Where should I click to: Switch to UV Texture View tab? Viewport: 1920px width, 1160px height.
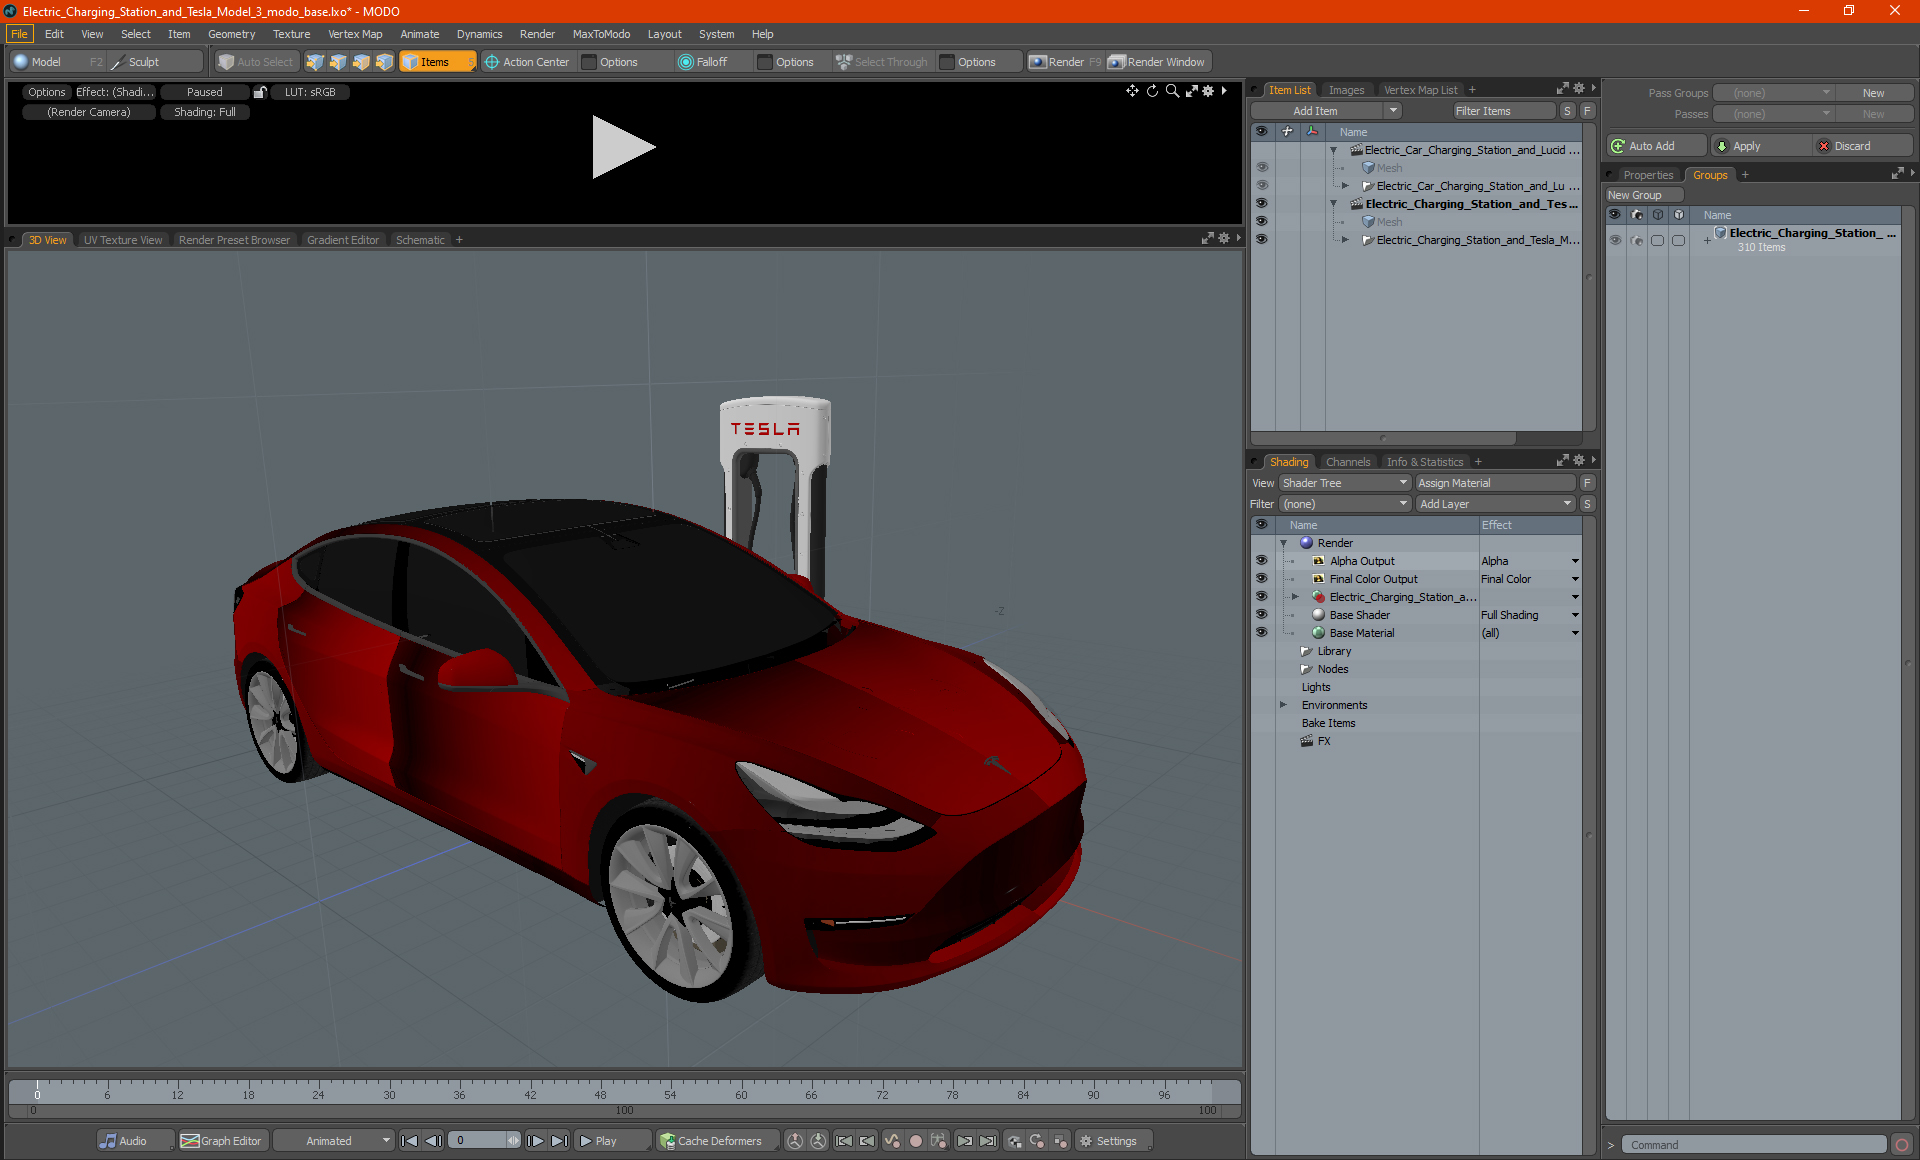122,240
